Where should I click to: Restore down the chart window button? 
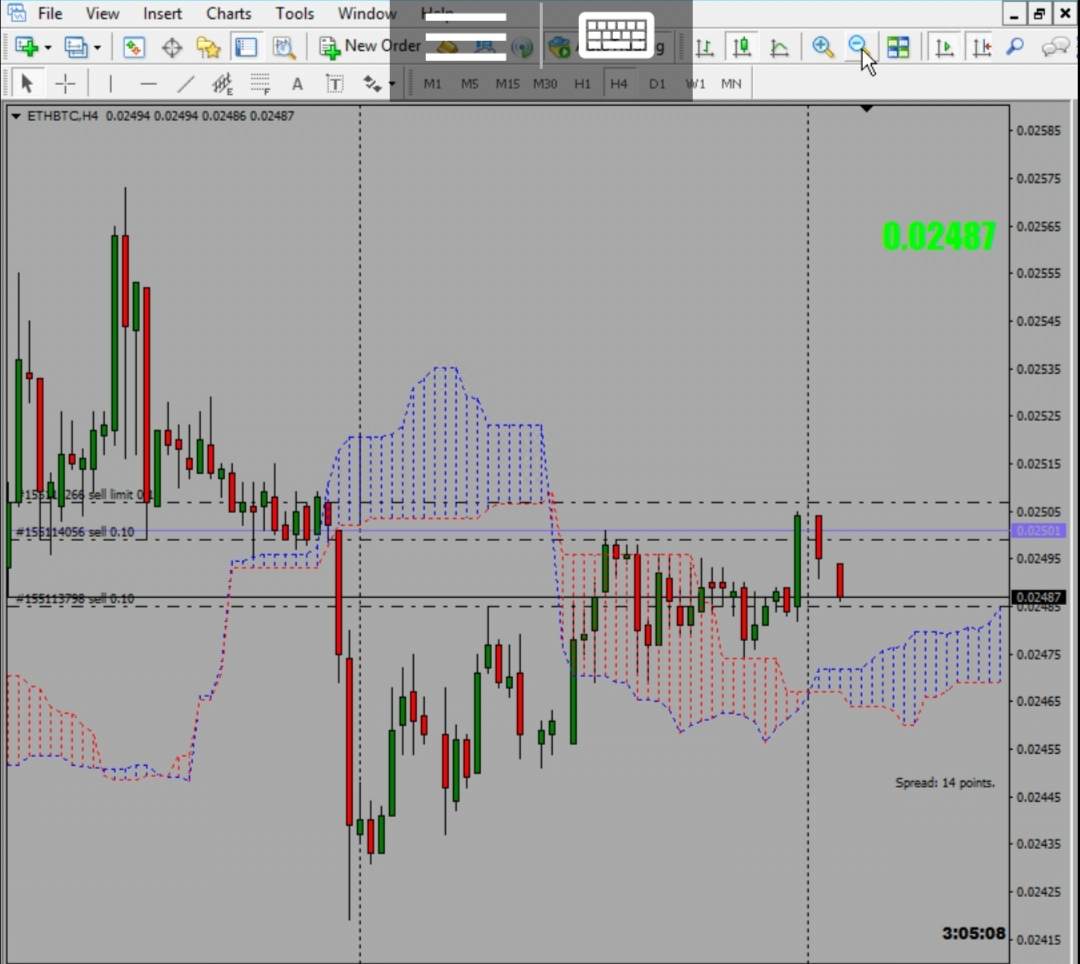click(x=1039, y=13)
